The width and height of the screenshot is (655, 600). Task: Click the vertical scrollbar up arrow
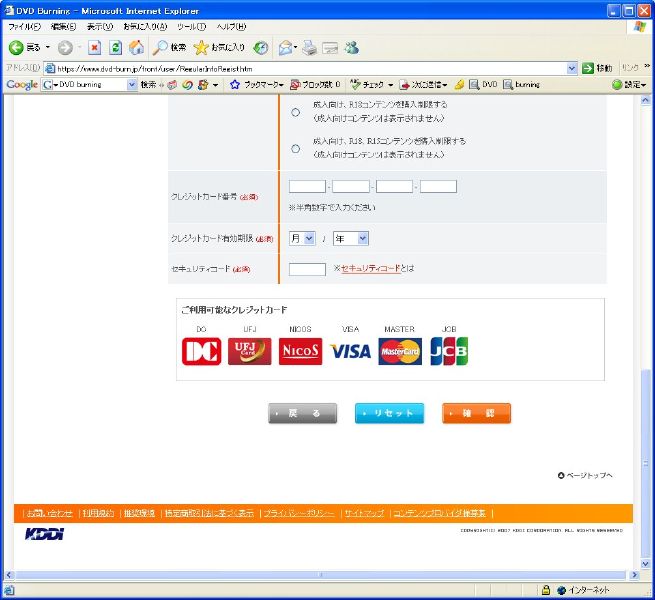click(x=645, y=100)
